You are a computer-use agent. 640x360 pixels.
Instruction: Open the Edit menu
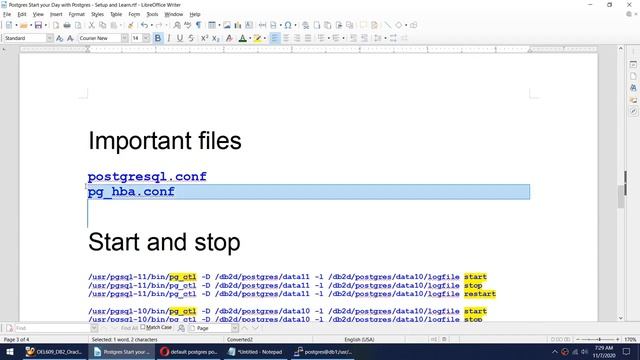click(22, 14)
